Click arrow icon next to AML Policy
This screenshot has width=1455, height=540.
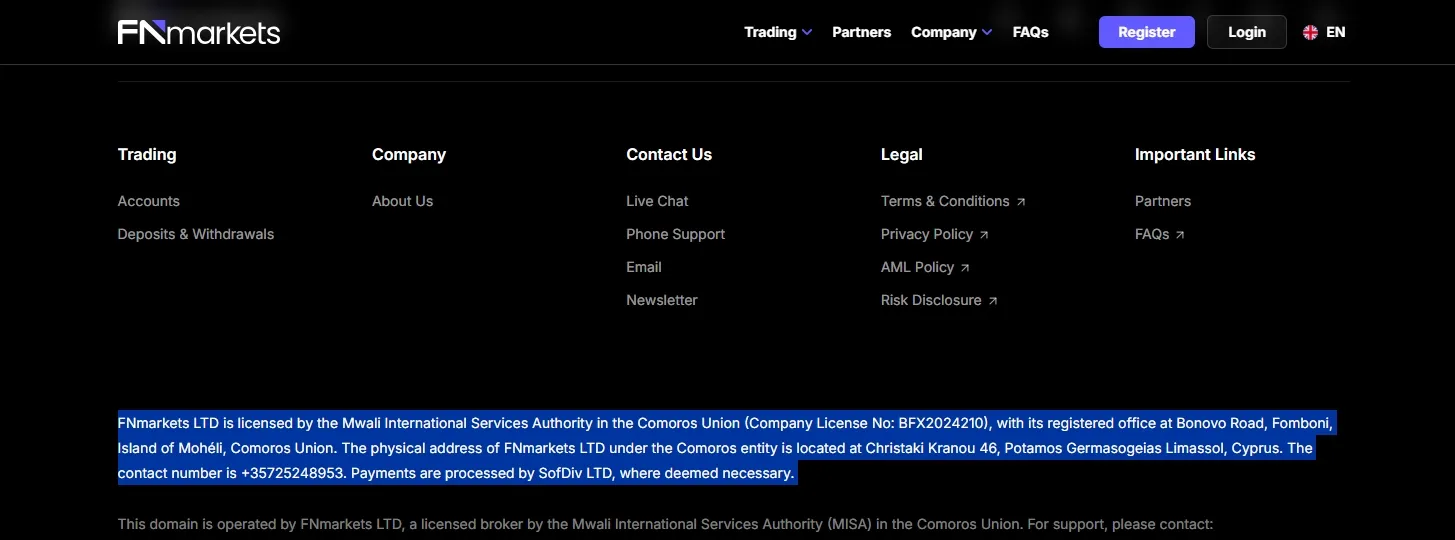coord(965,268)
